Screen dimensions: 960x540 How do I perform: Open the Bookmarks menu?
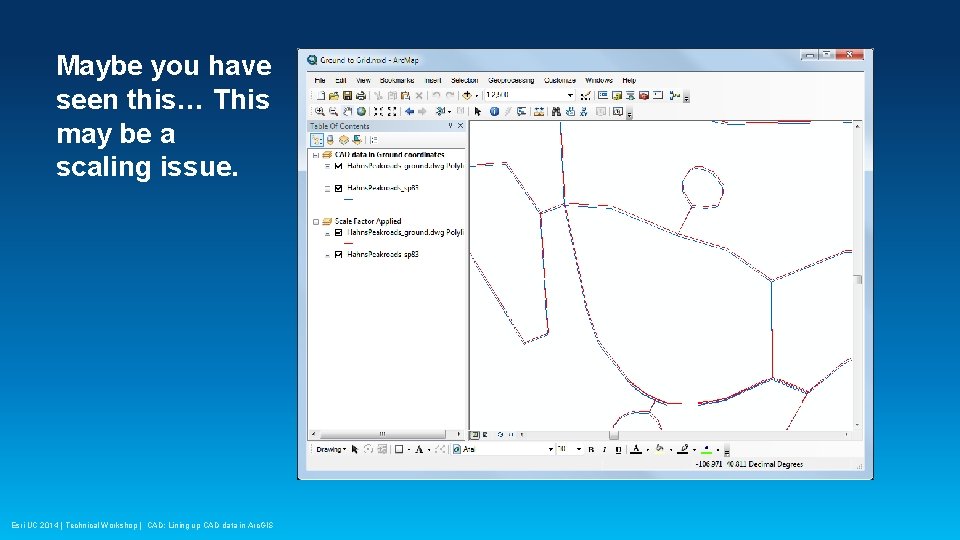[397, 80]
